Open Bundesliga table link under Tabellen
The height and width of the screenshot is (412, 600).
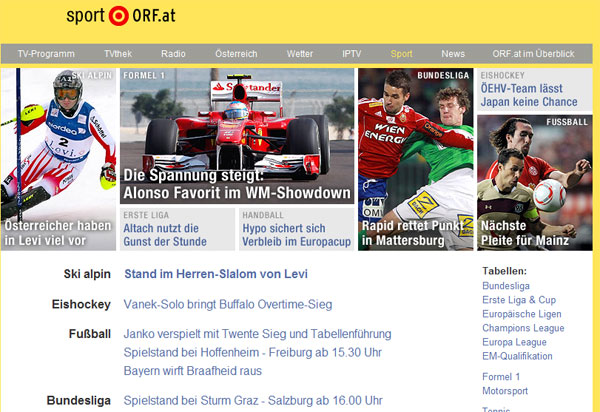pyautogui.click(x=506, y=286)
